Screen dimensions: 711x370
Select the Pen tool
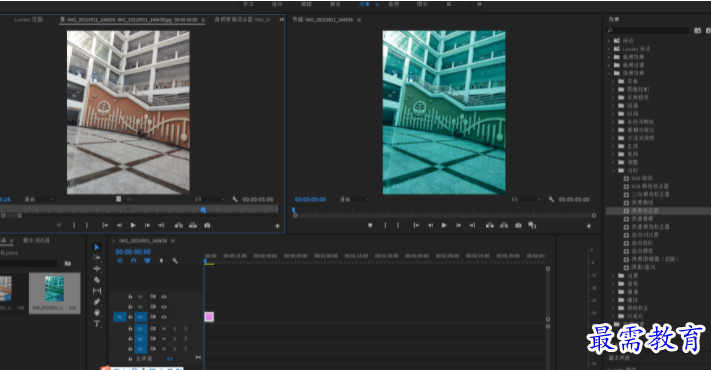(97, 302)
